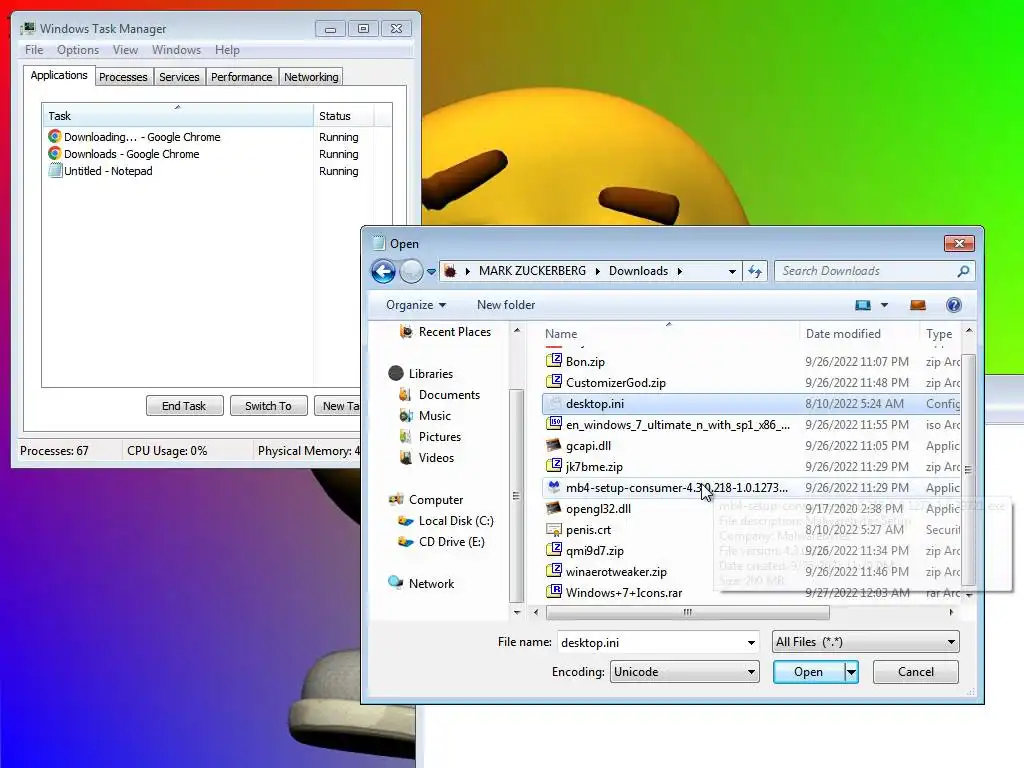
Task: Select the jk7bme.zip file icon
Action: click(554, 466)
